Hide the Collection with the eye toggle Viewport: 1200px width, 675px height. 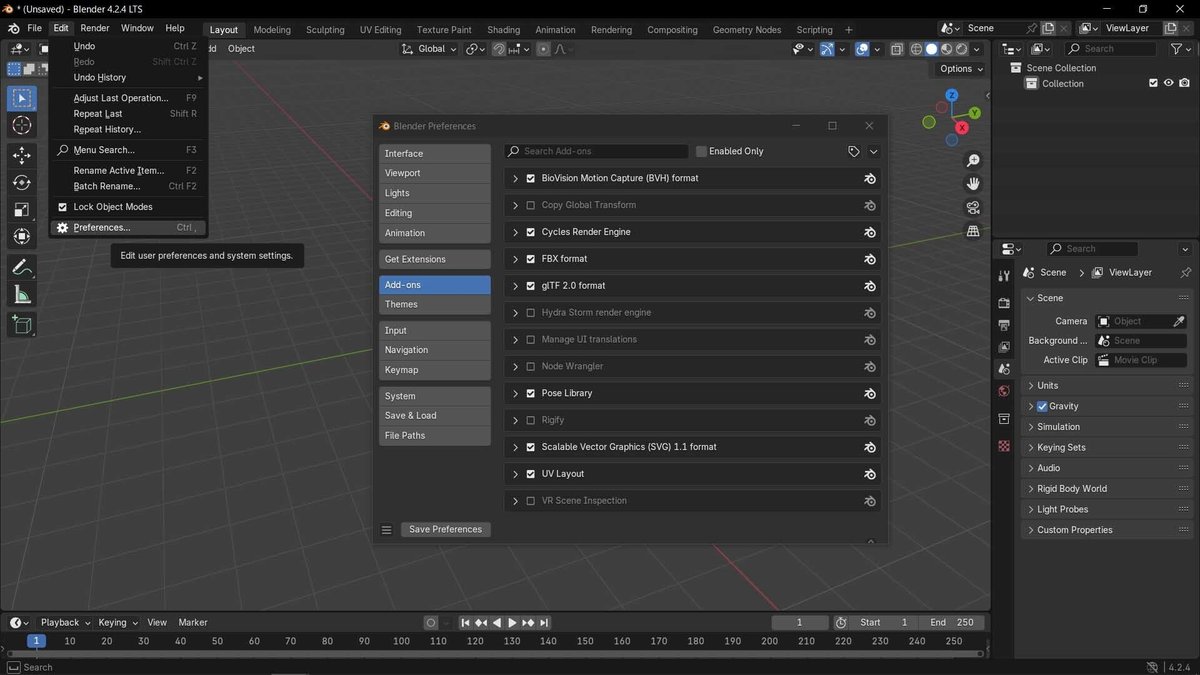point(1168,83)
